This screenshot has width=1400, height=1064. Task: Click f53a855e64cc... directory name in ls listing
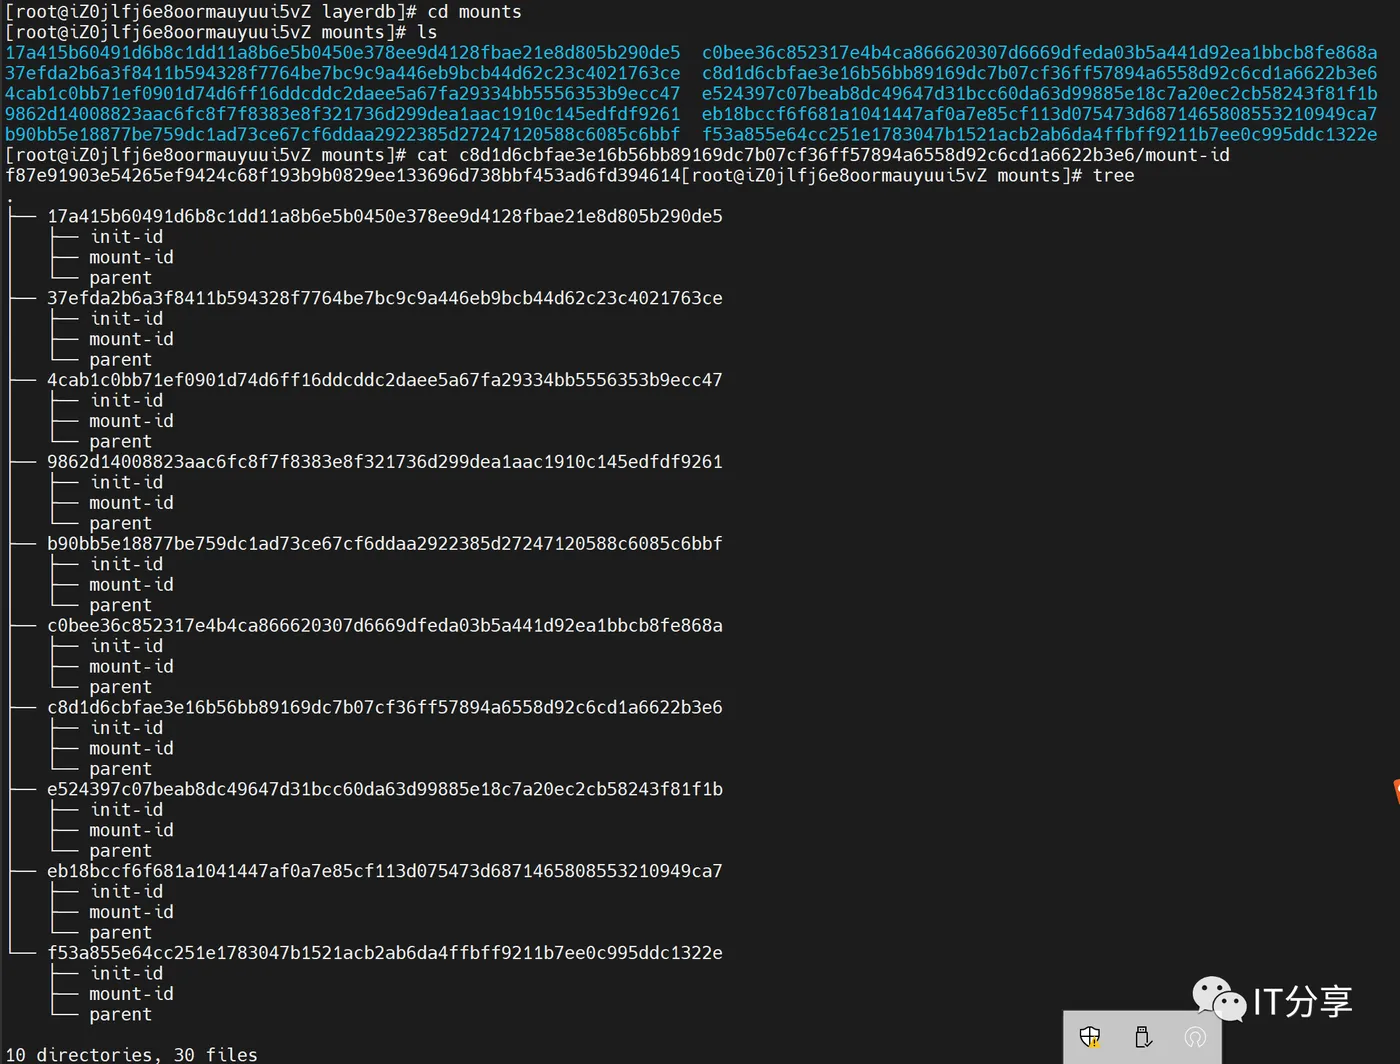coord(1039,134)
